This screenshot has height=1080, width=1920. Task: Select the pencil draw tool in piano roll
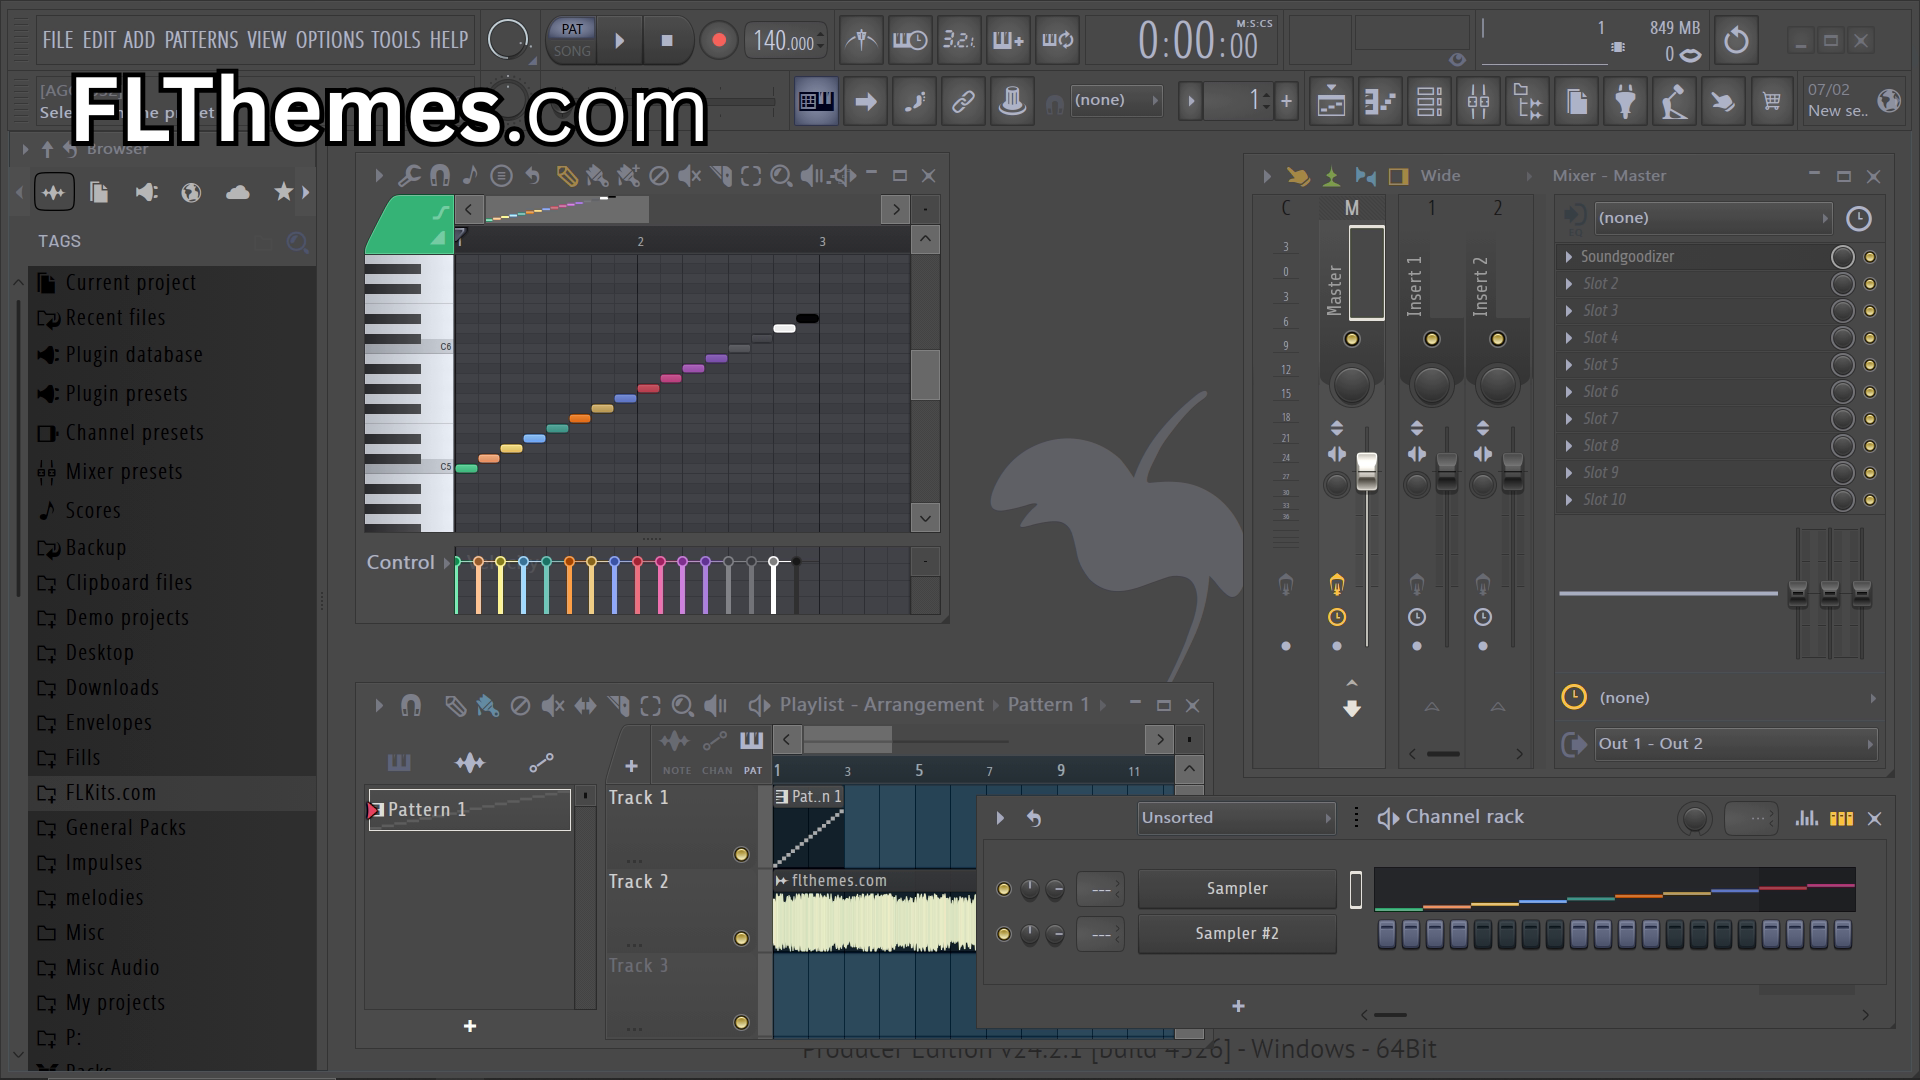click(566, 176)
